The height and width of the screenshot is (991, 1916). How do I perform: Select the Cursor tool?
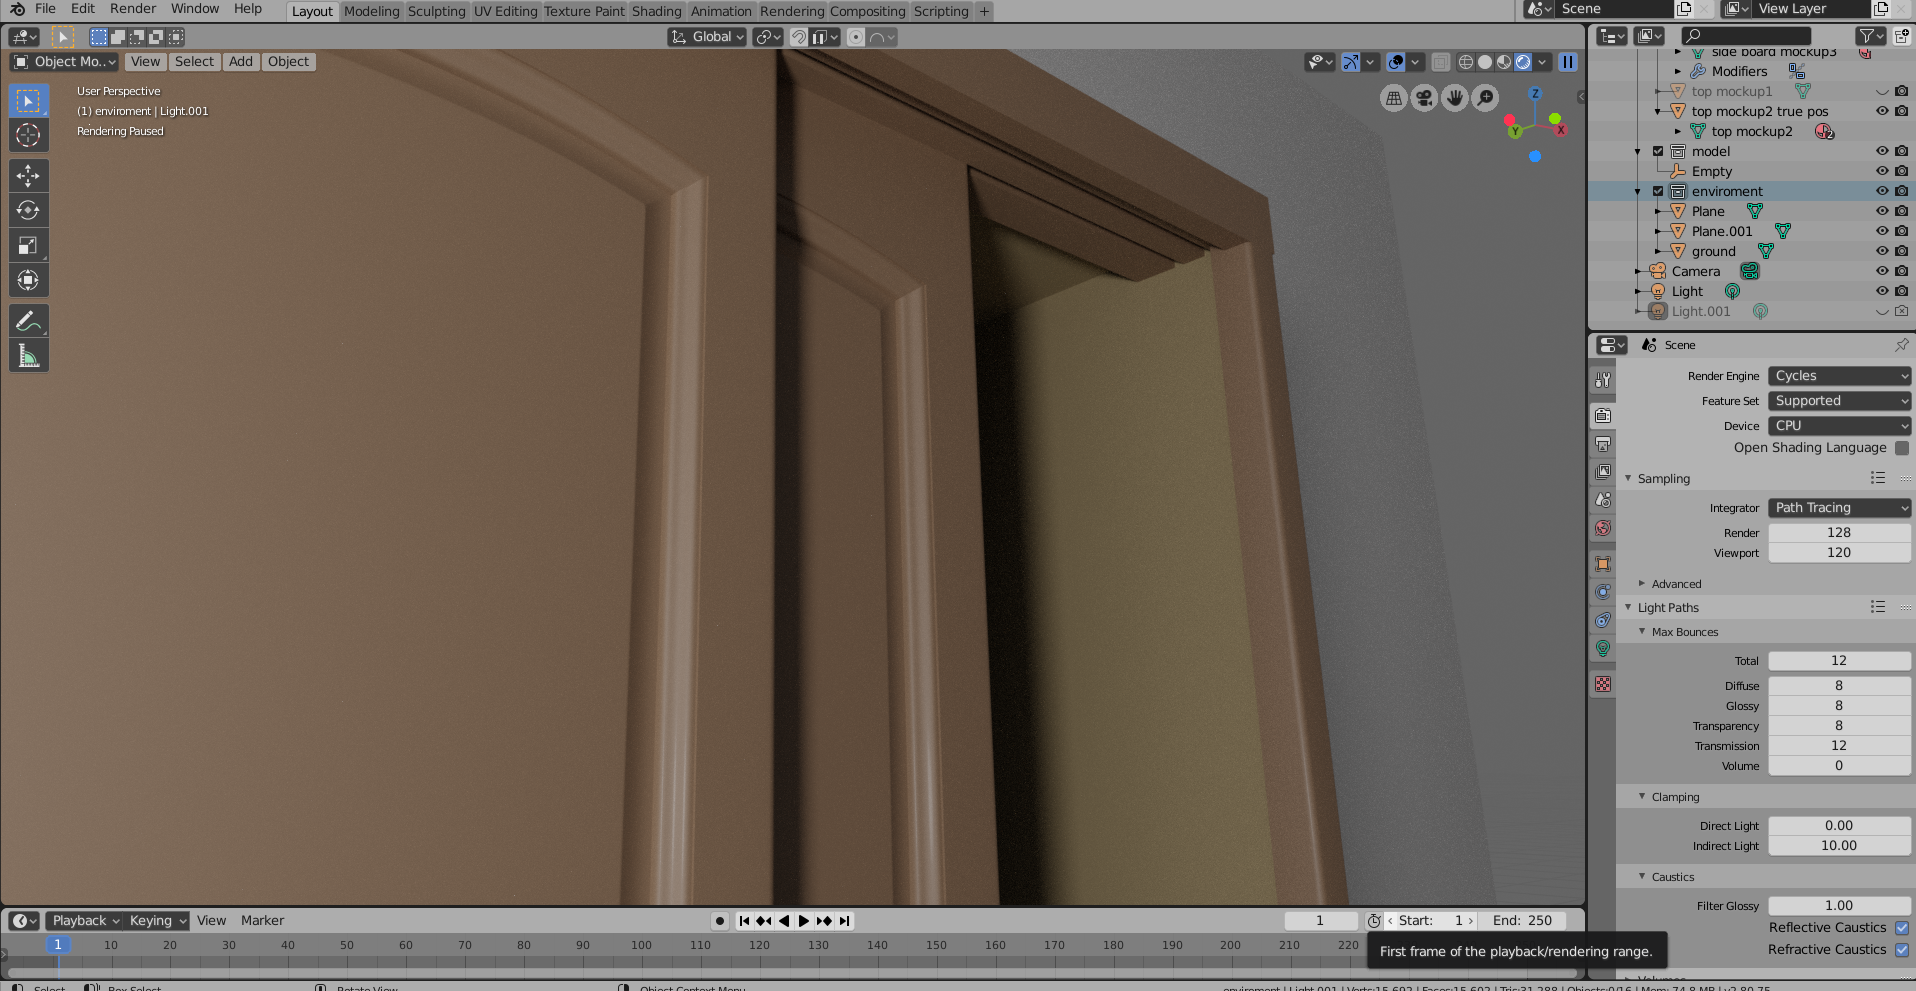pos(28,135)
